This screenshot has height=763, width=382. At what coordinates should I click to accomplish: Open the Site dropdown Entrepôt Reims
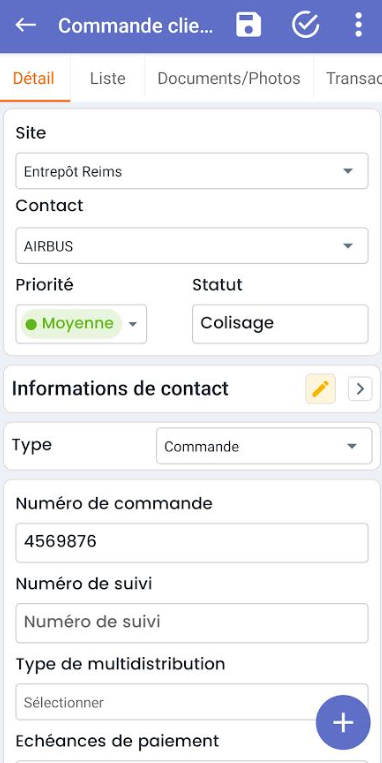192,171
